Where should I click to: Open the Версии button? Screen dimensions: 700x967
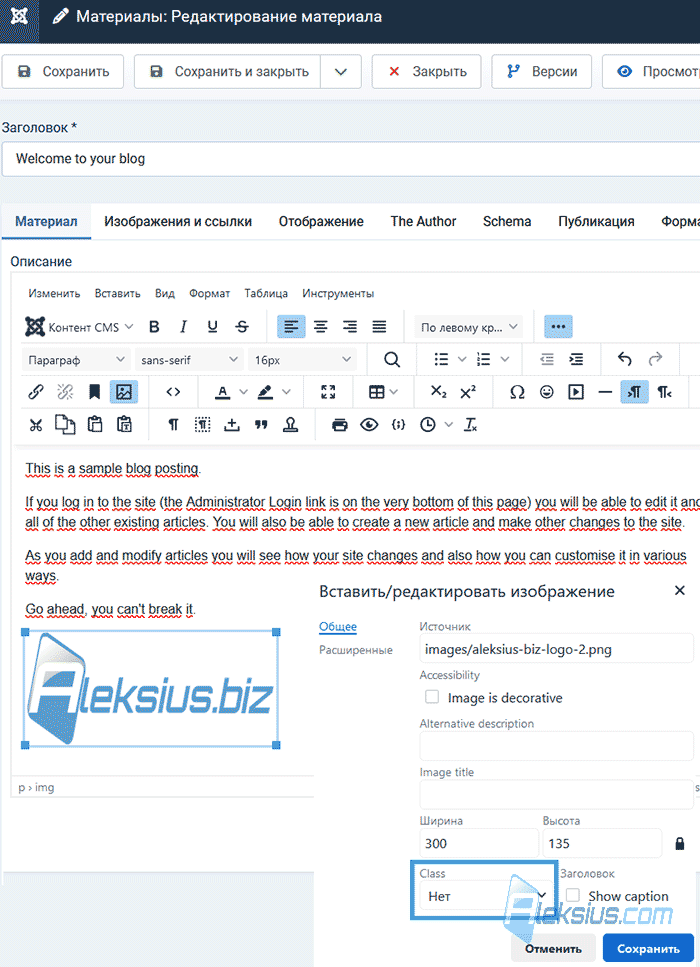541,72
